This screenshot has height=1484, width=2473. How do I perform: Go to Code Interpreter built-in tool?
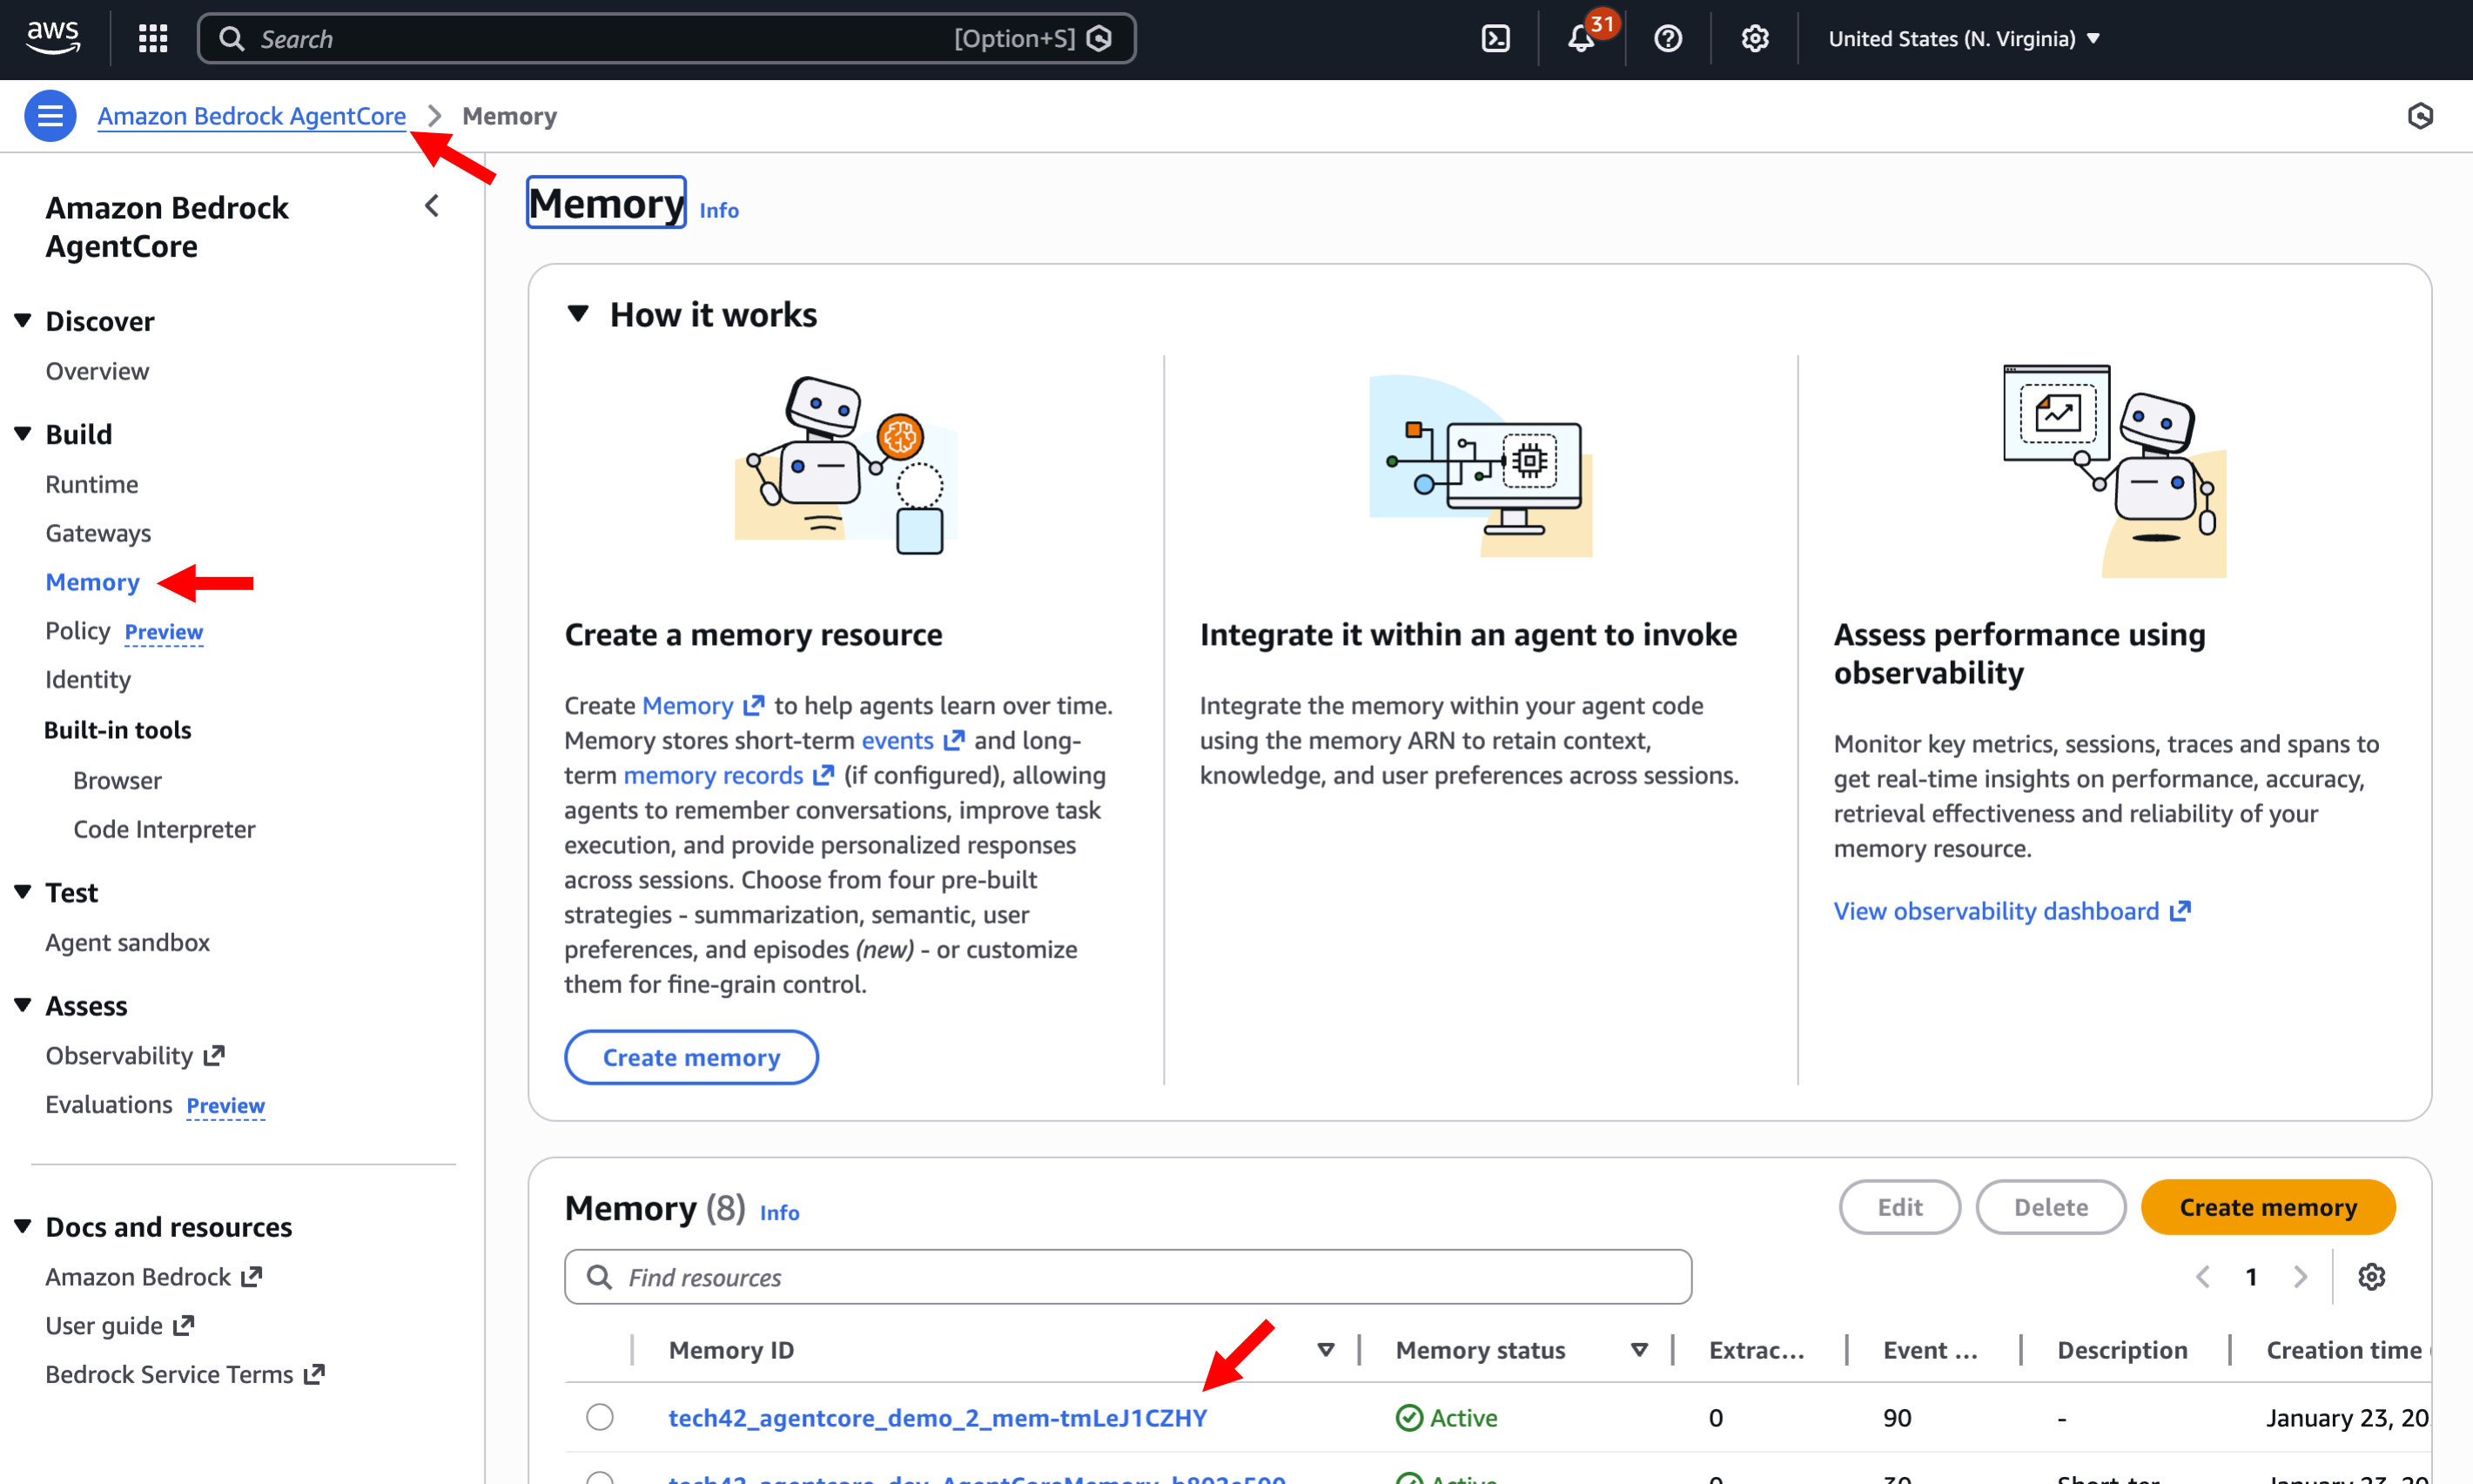164,829
